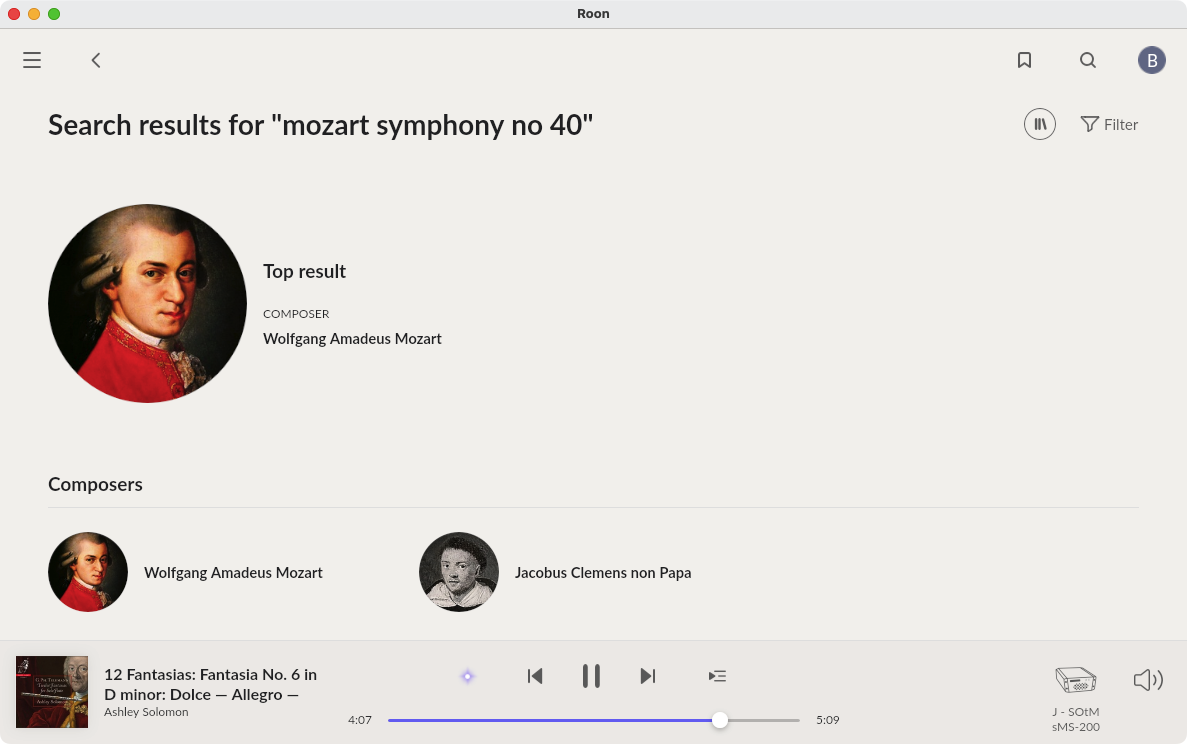Click Ashley Solomon artist name

[x=146, y=712]
